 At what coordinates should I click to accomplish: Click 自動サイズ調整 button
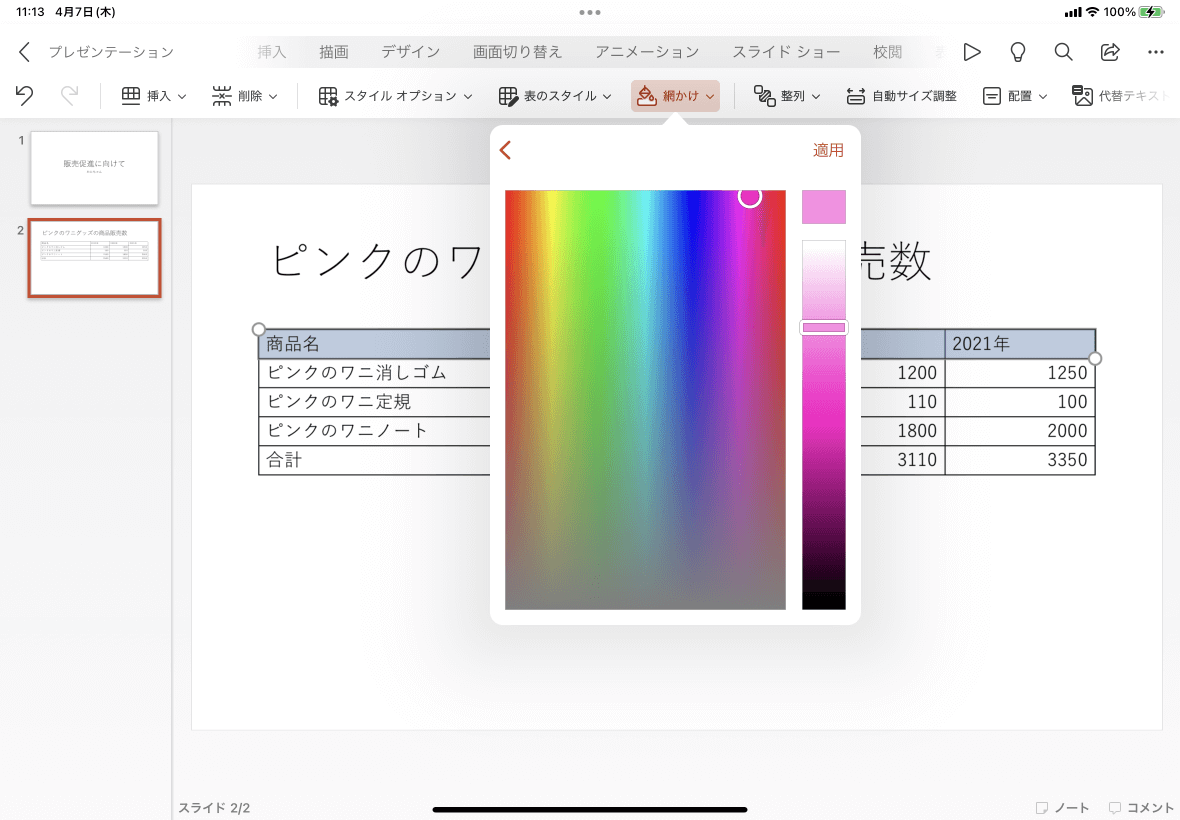[901, 96]
